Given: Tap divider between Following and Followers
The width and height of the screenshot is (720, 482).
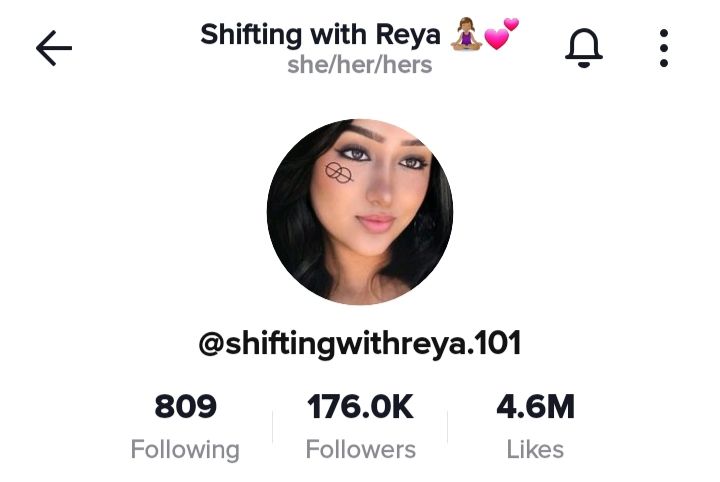Looking at the screenshot, I should click(273, 427).
